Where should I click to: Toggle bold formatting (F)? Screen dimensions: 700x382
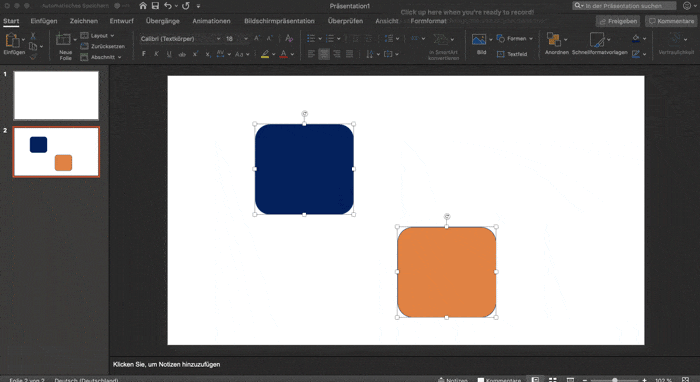pyautogui.click(x=144, y=54)
